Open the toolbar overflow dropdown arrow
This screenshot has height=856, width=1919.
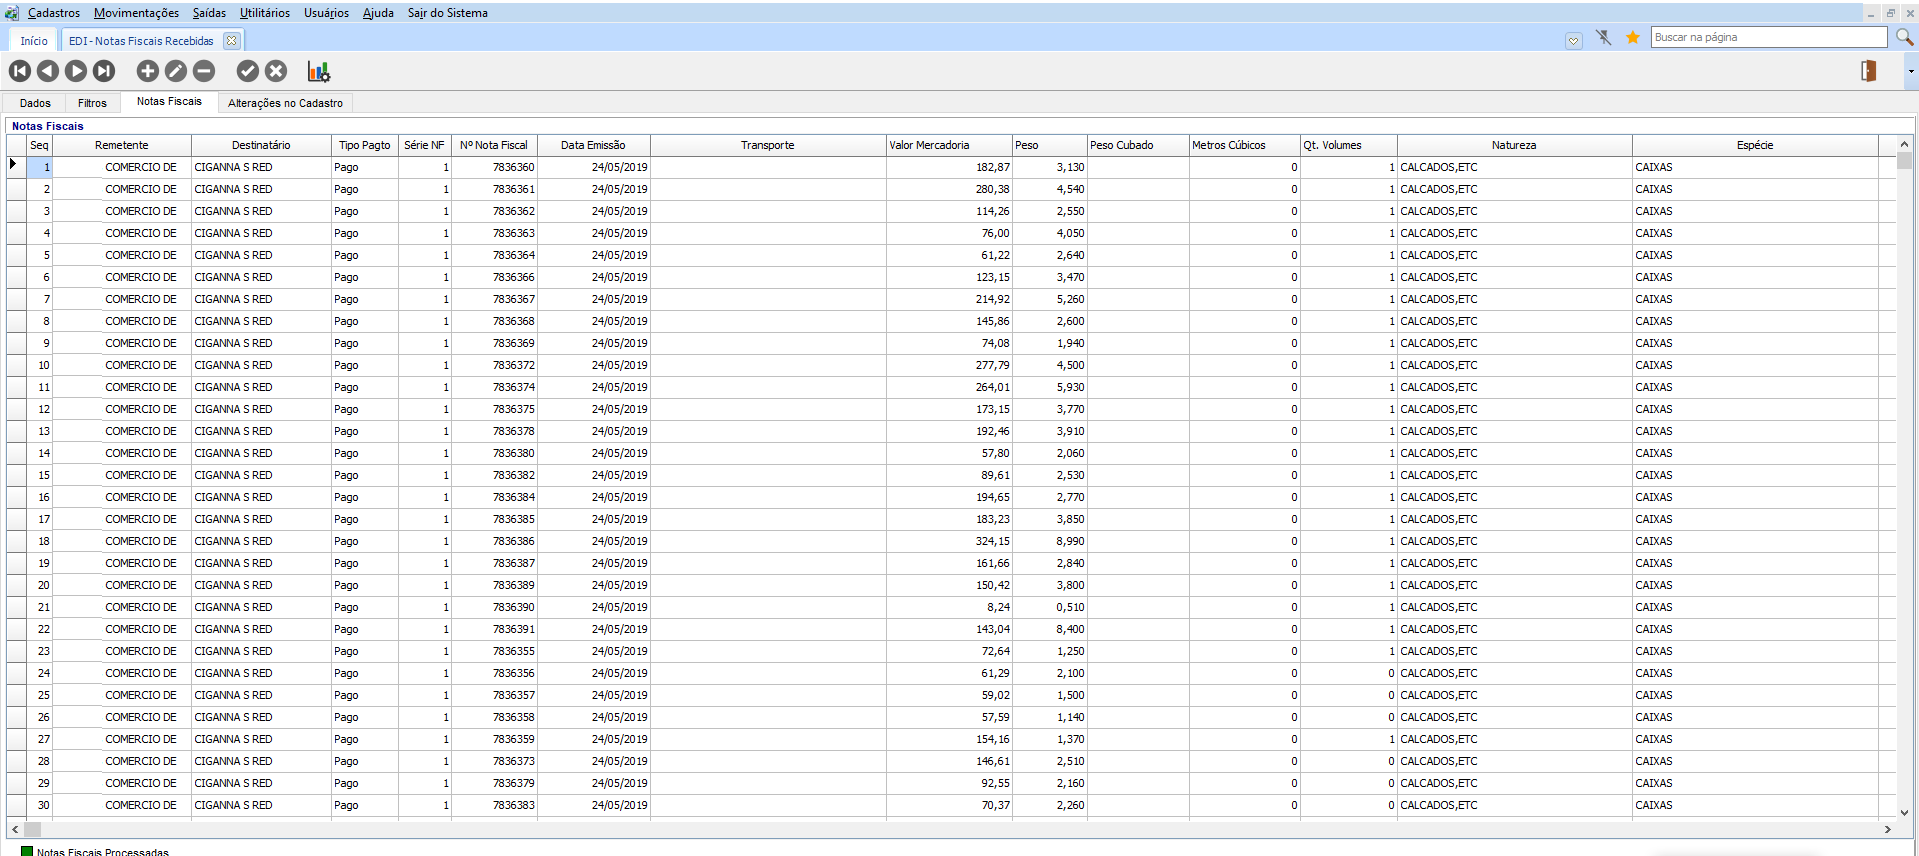(1910, 71)
